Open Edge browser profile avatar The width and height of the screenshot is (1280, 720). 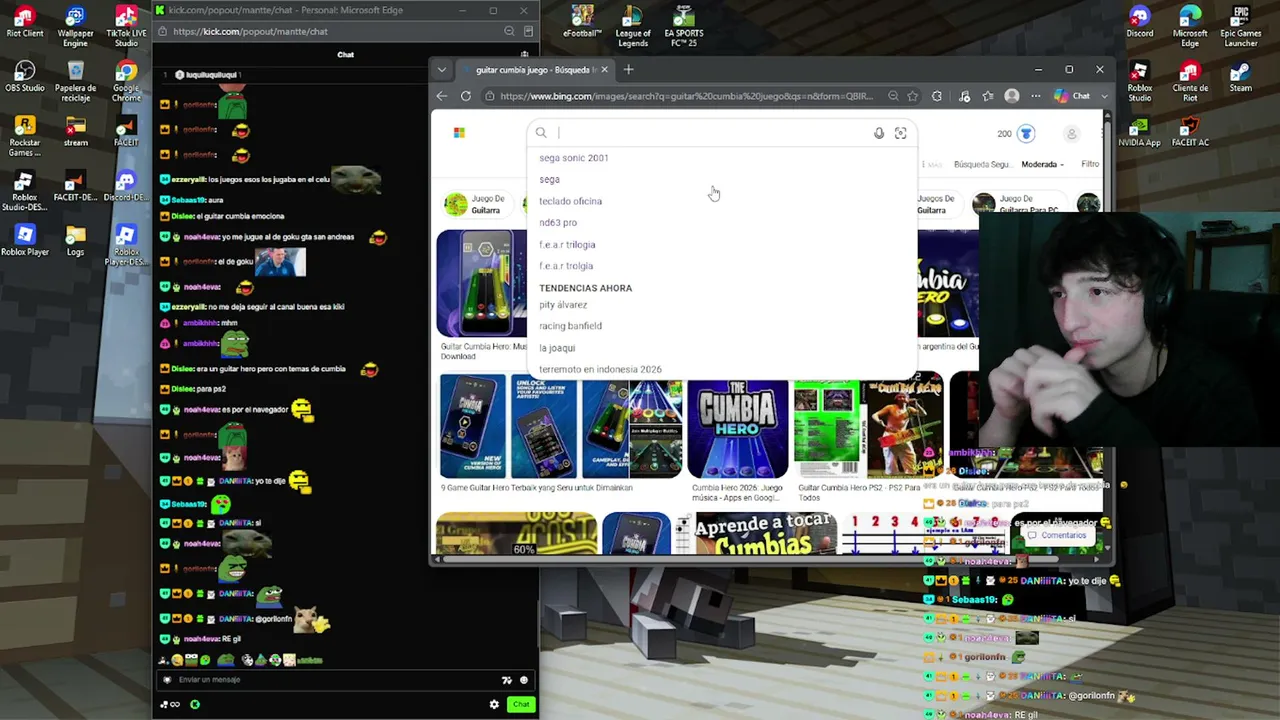tap(1012, 96)
